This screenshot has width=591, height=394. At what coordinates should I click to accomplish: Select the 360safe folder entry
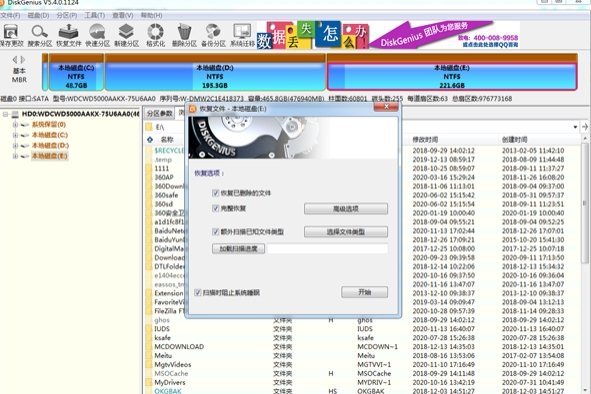point(166,195)
